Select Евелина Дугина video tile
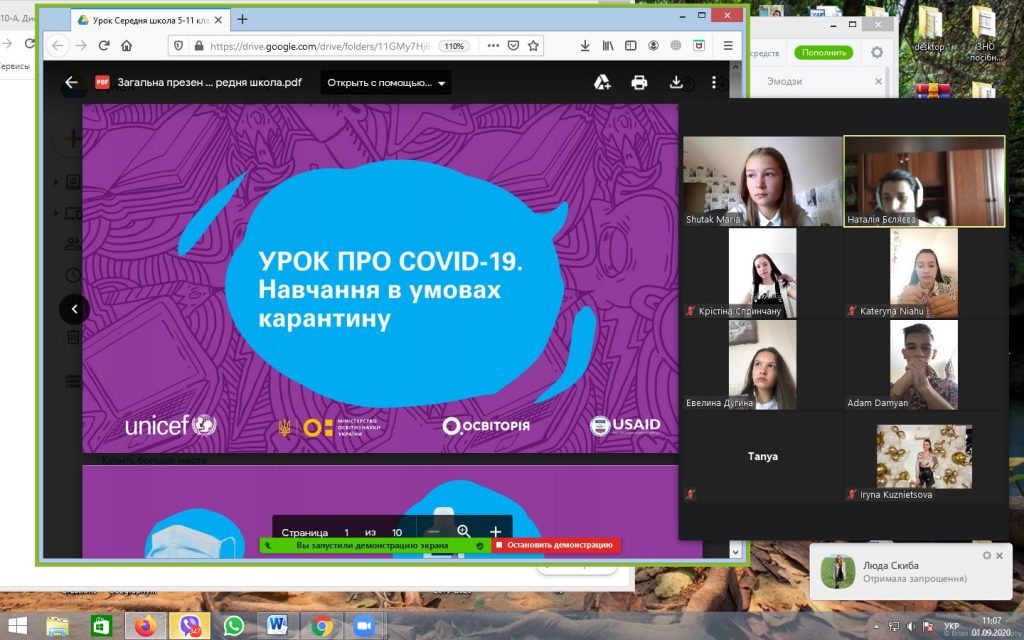The image size is (1024, 640). (763, 365)
